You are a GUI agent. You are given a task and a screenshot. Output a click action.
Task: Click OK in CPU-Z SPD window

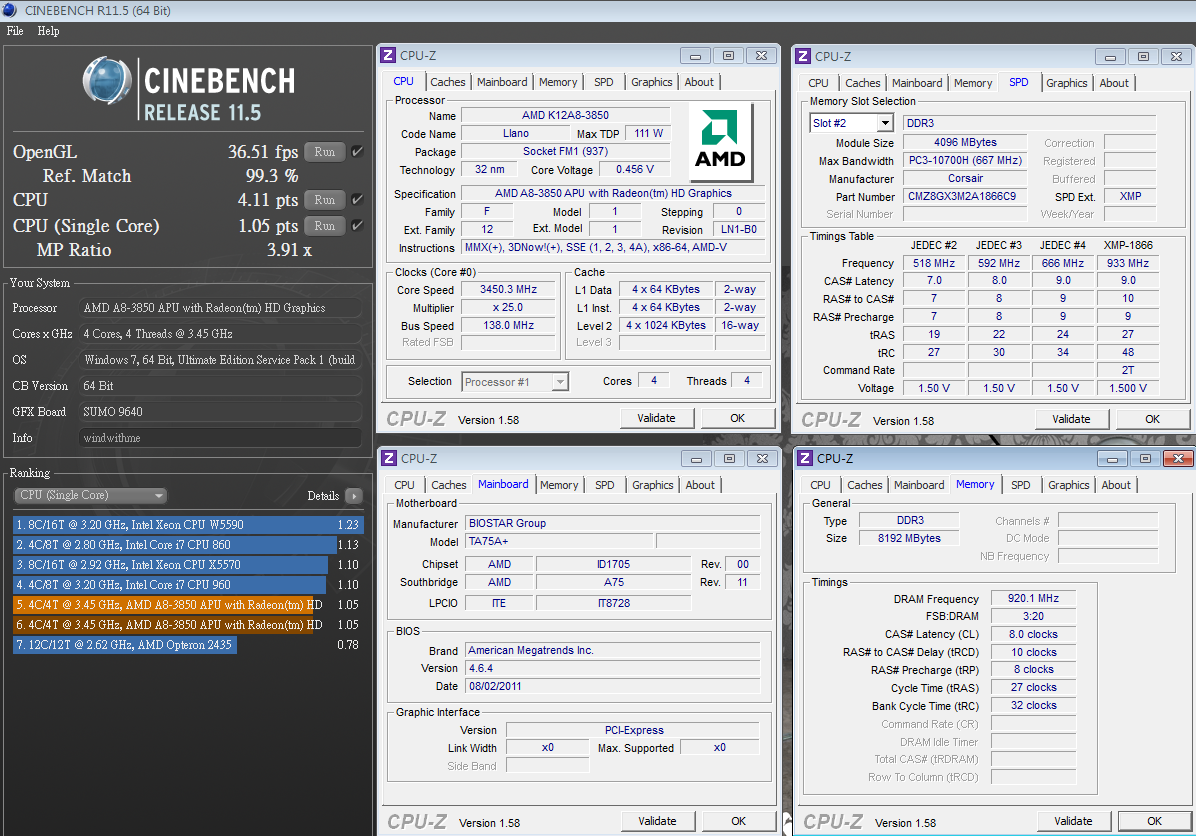1153,419
